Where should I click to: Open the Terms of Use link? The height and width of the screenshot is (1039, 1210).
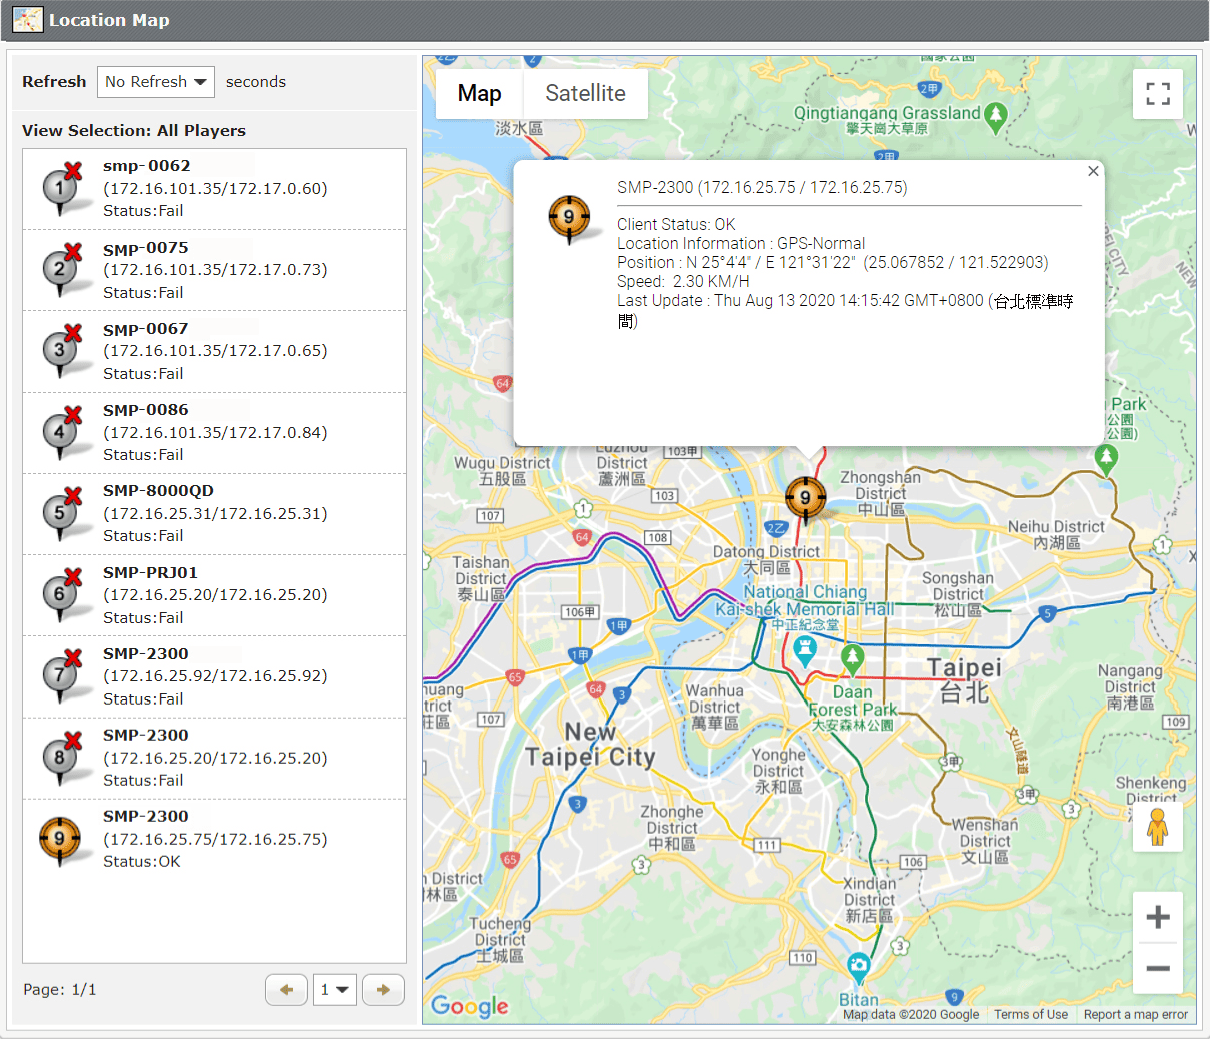pos(1030,1014)
